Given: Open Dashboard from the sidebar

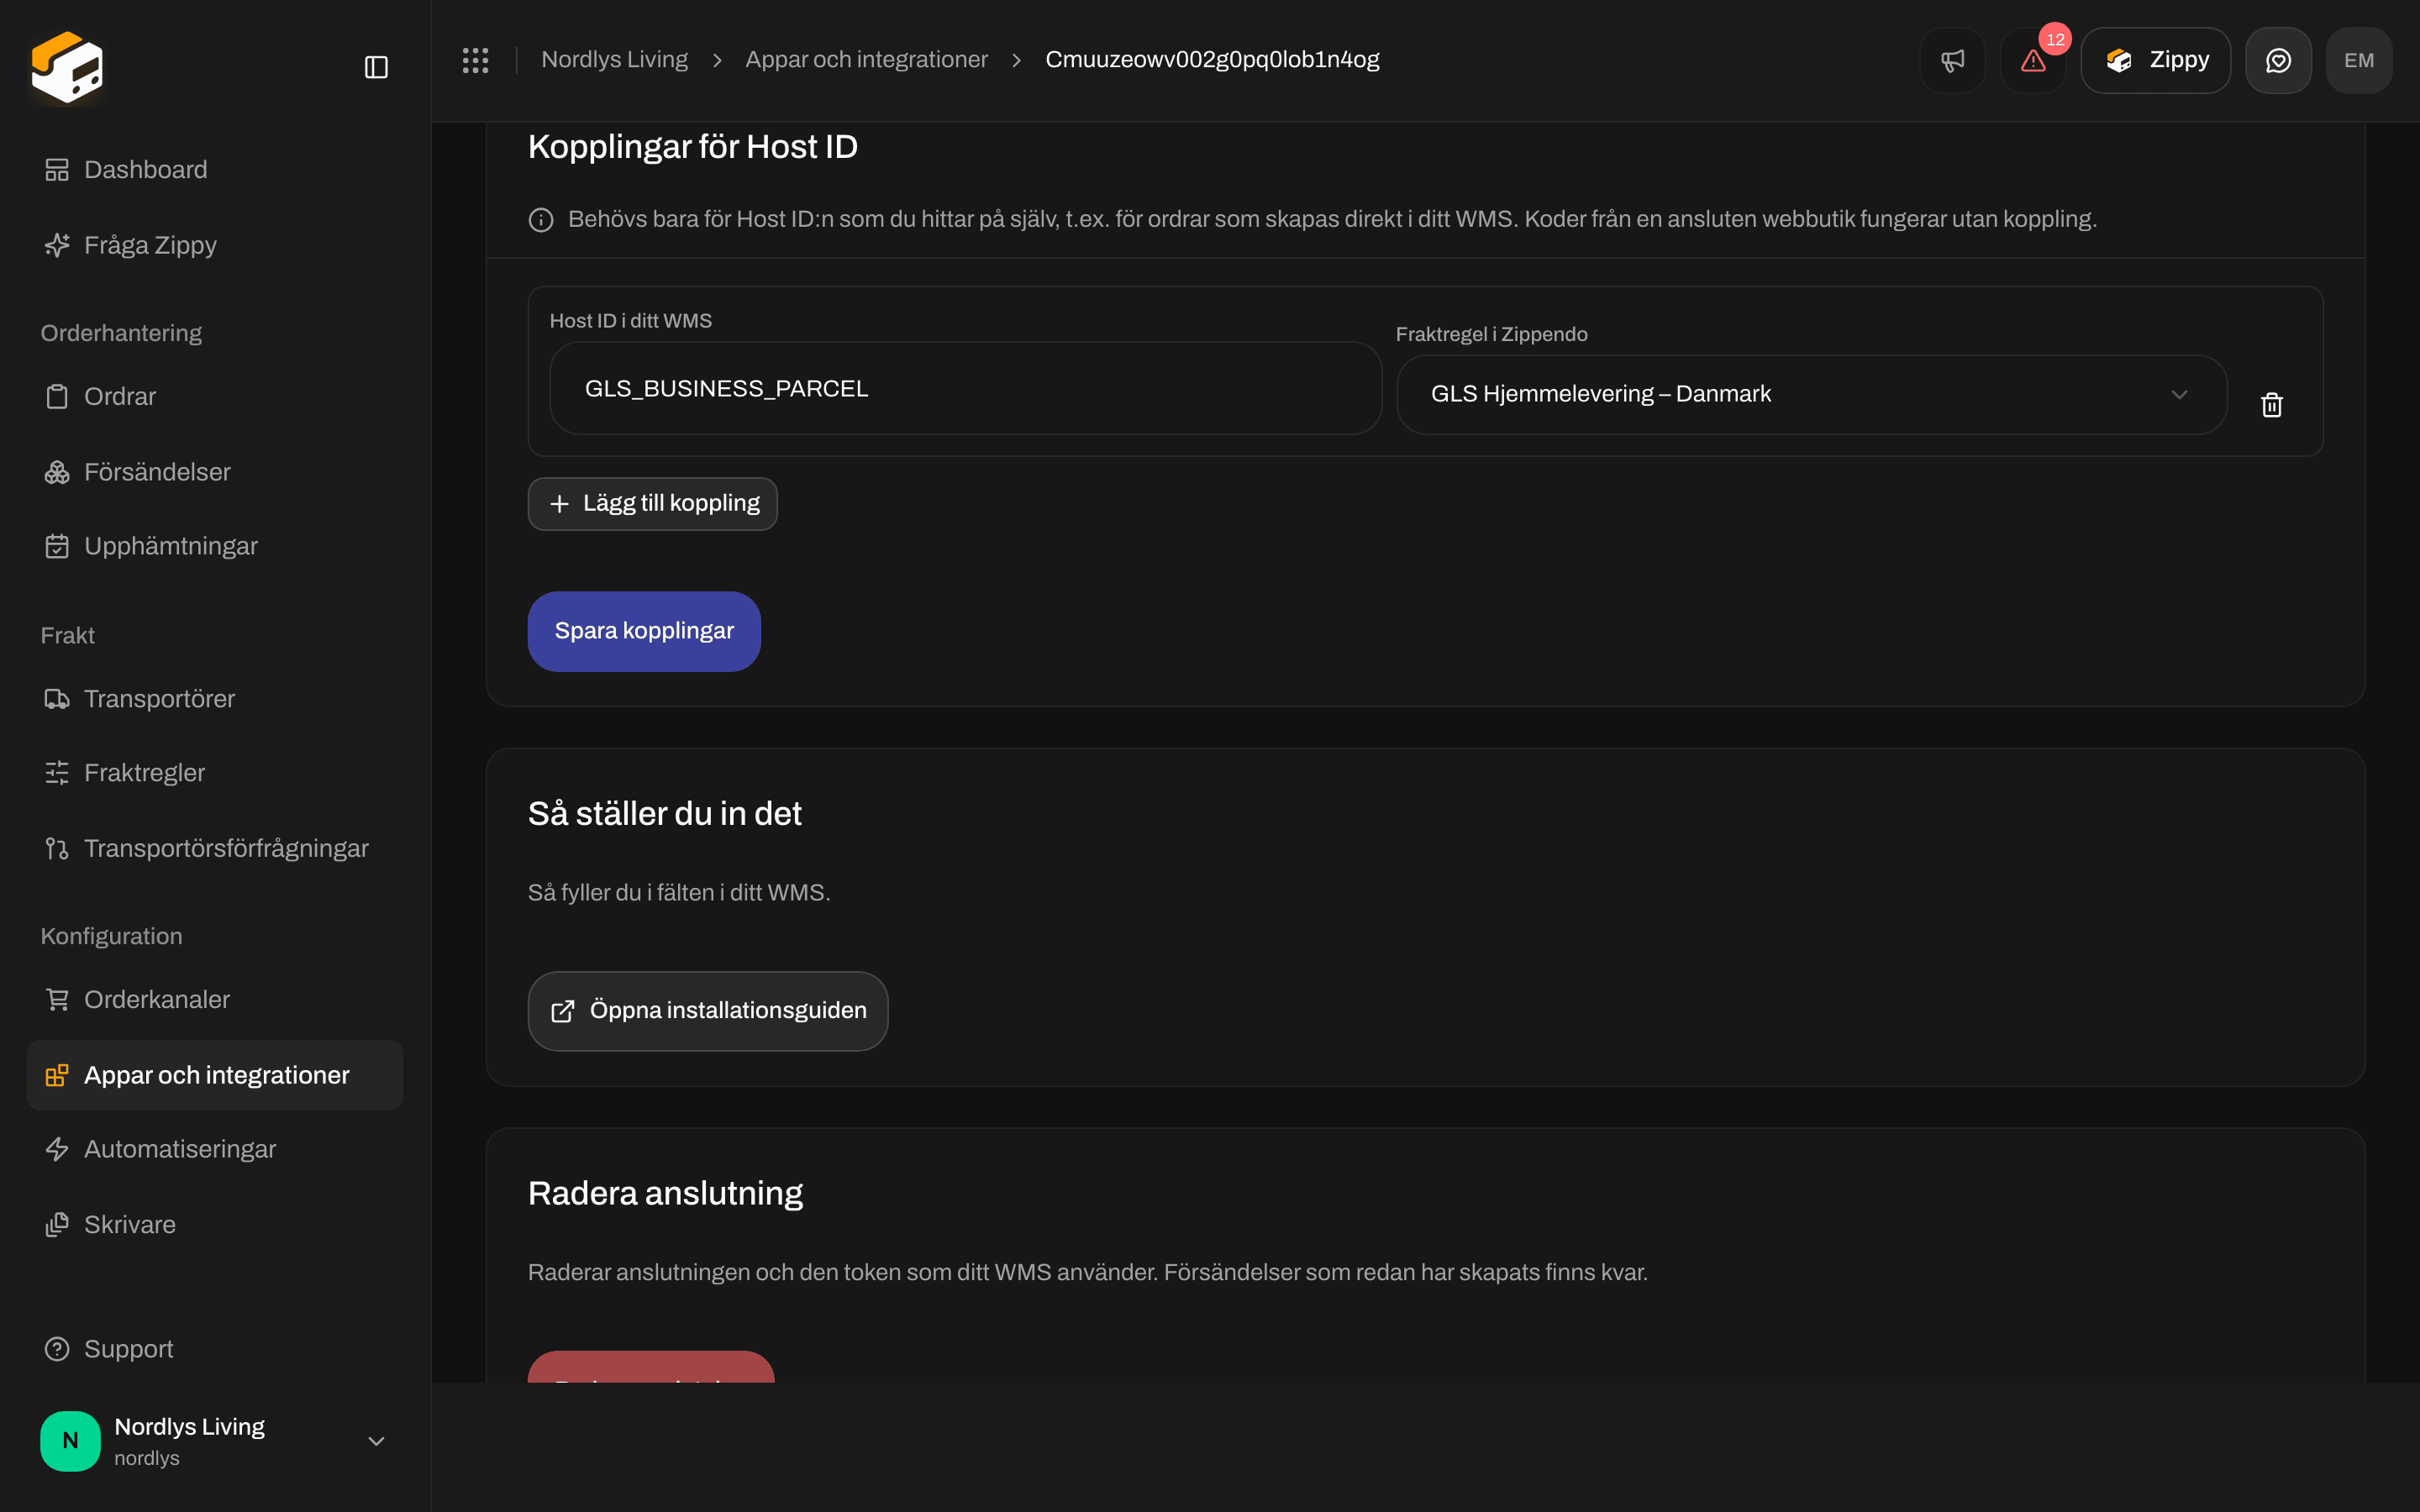Looking at the screenshot, I should coord(215,170).
